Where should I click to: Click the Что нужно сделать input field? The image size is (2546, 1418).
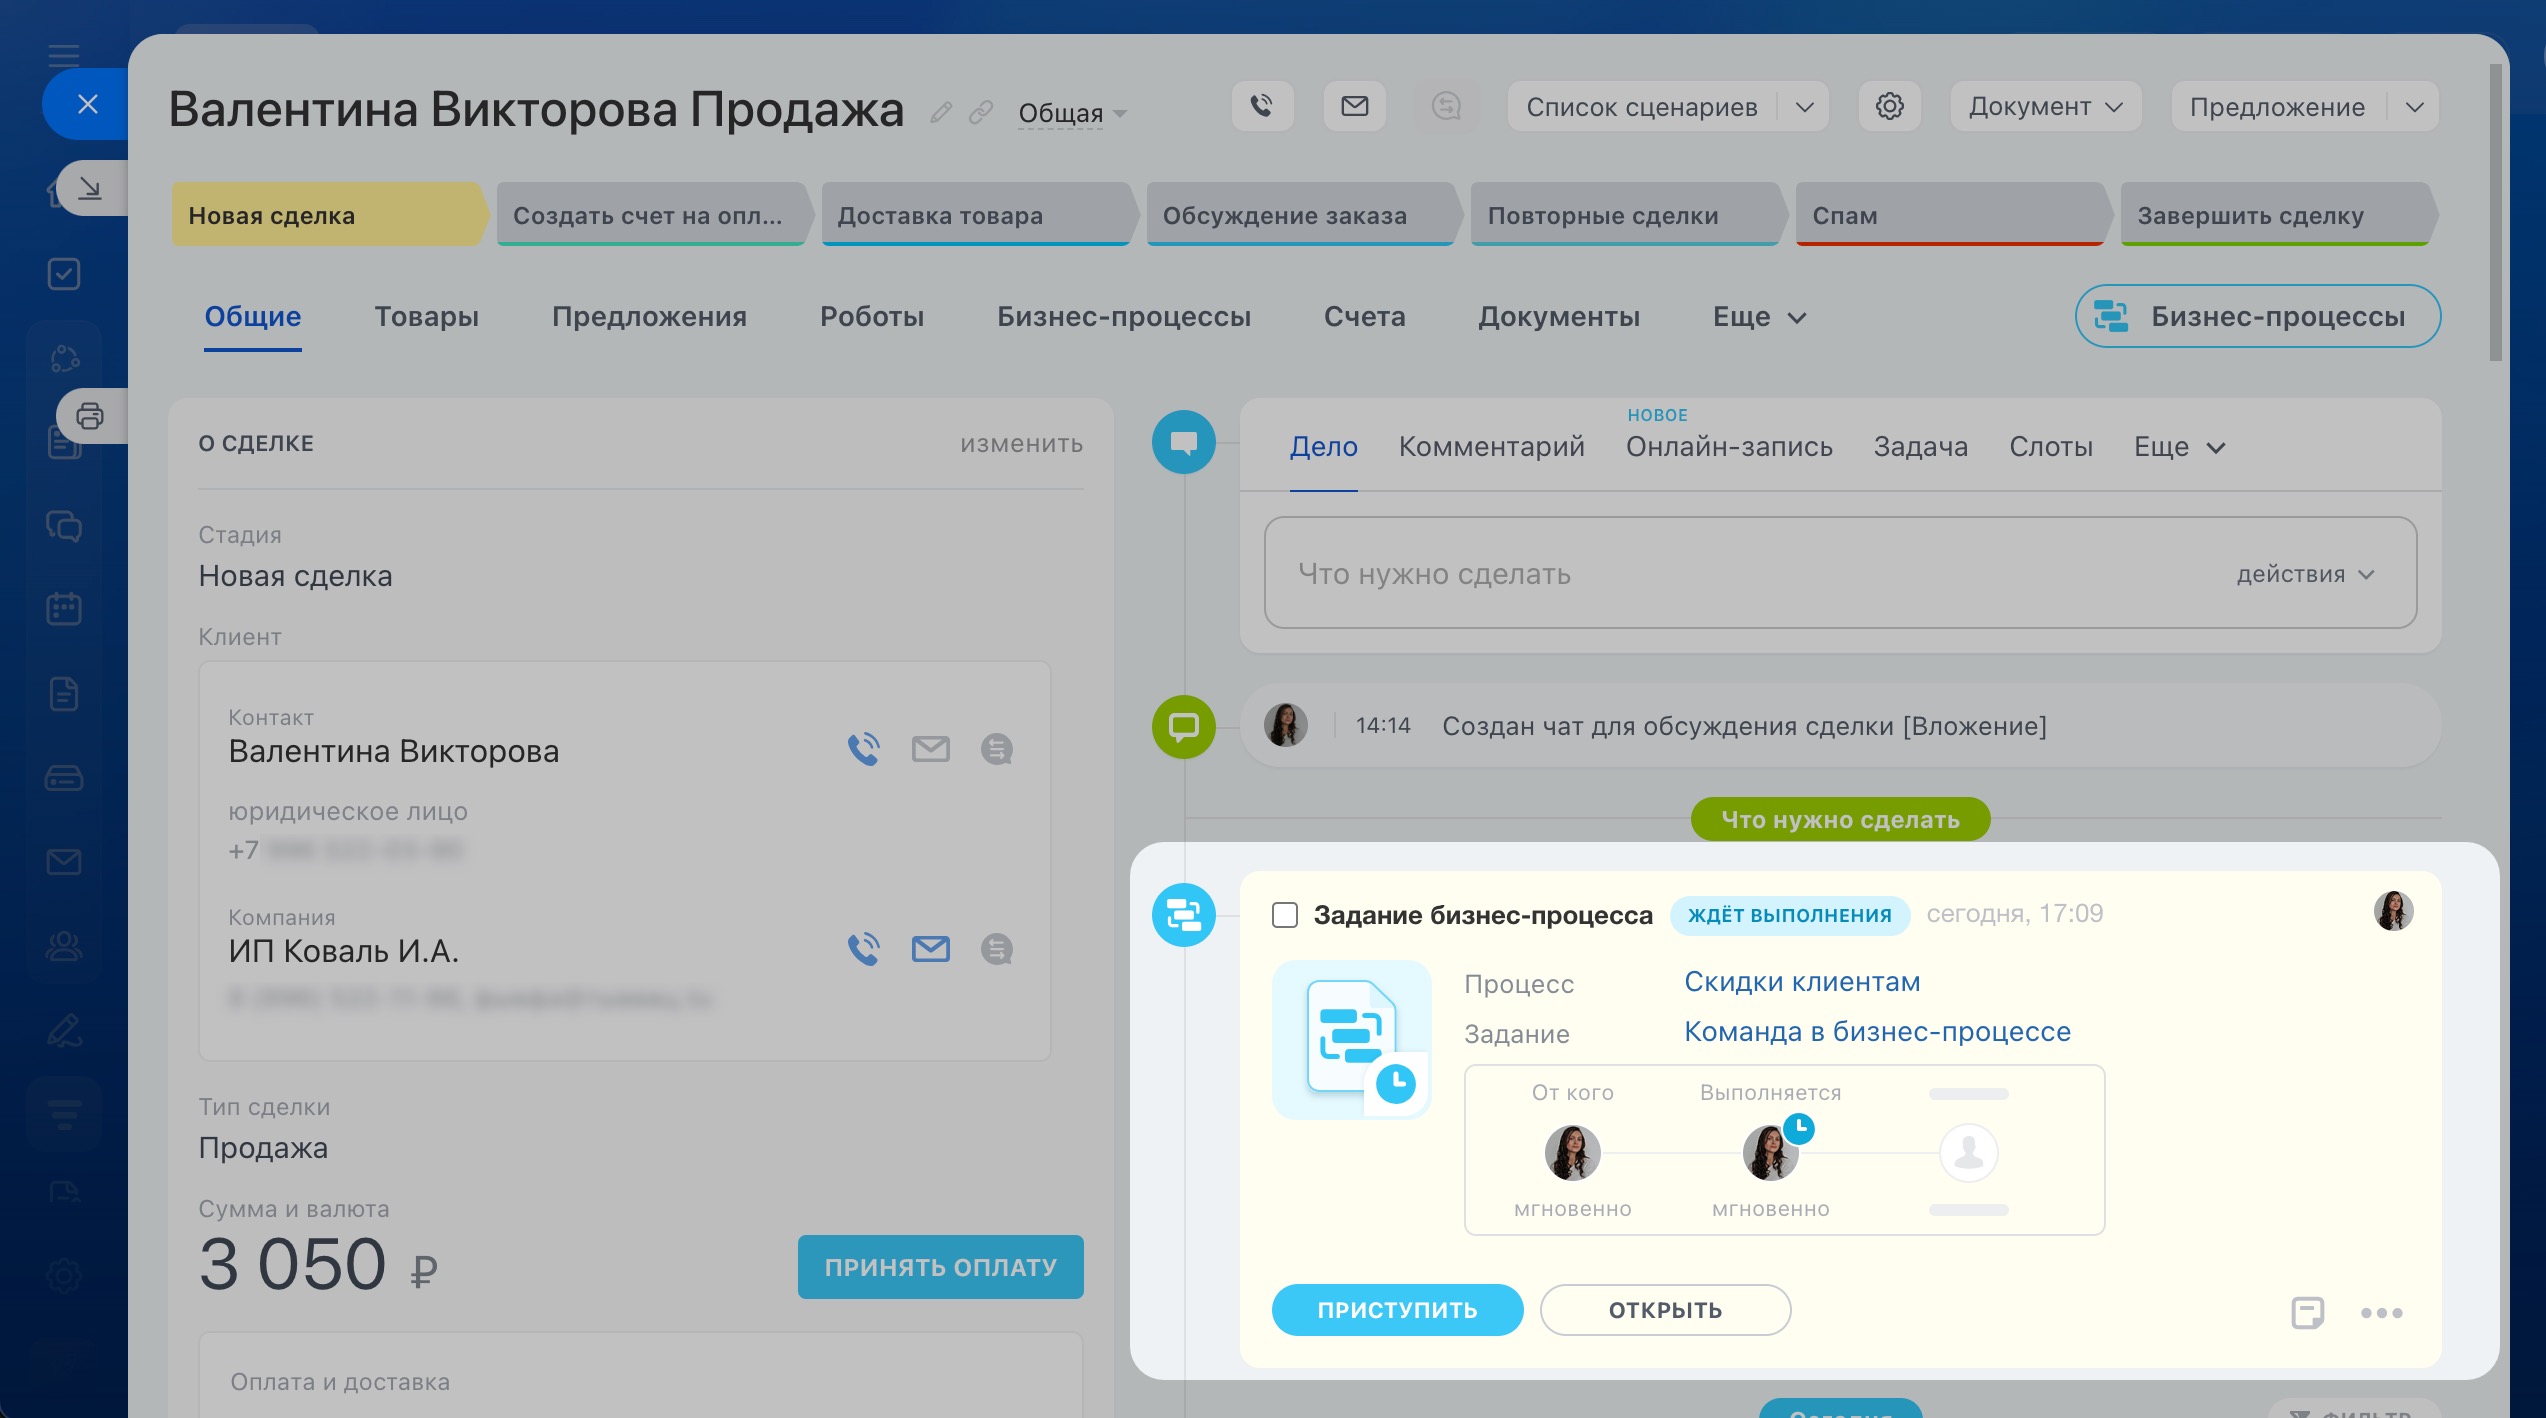click(1840, 573)
